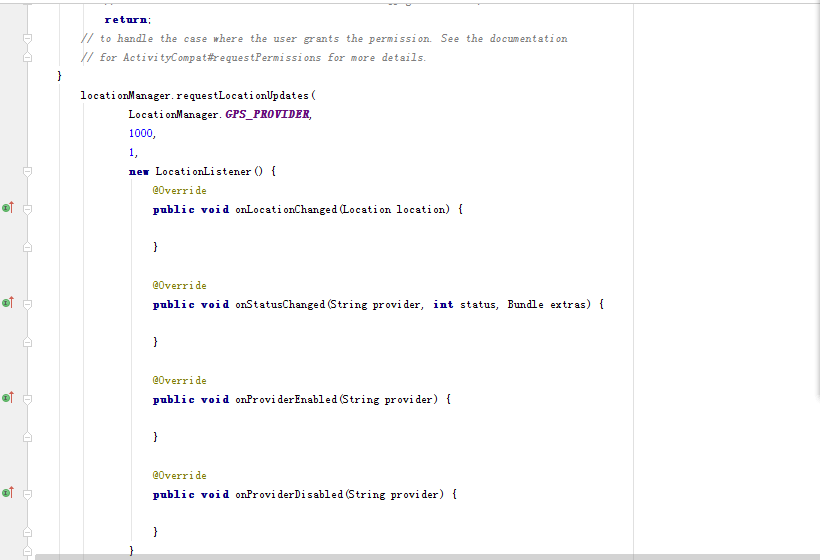The image size is (820, 560).
Task: Collapse the onProviderEnabled method fold marker
Action: [x=28, y=399]
